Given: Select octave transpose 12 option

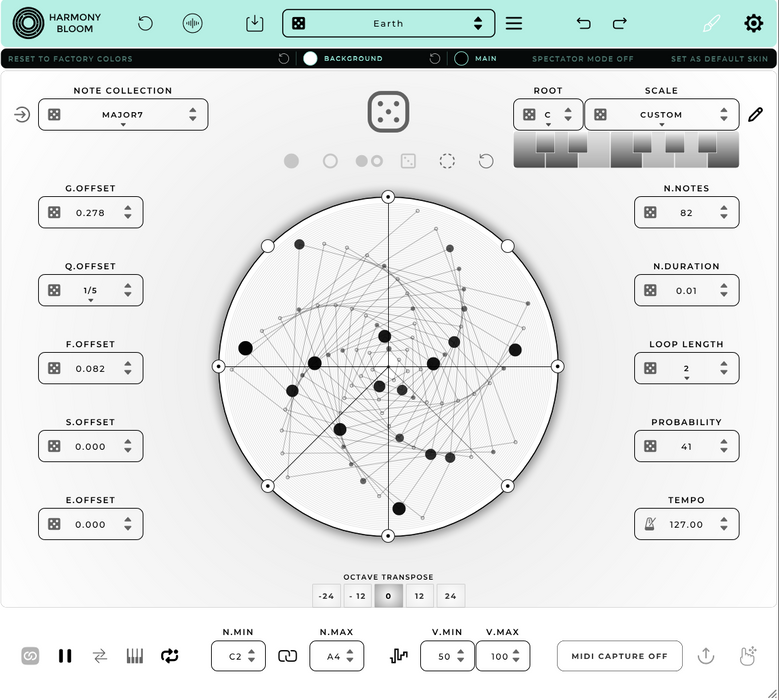Looking at the screenshot, I should pyautogui.click(x=419, y=596).
